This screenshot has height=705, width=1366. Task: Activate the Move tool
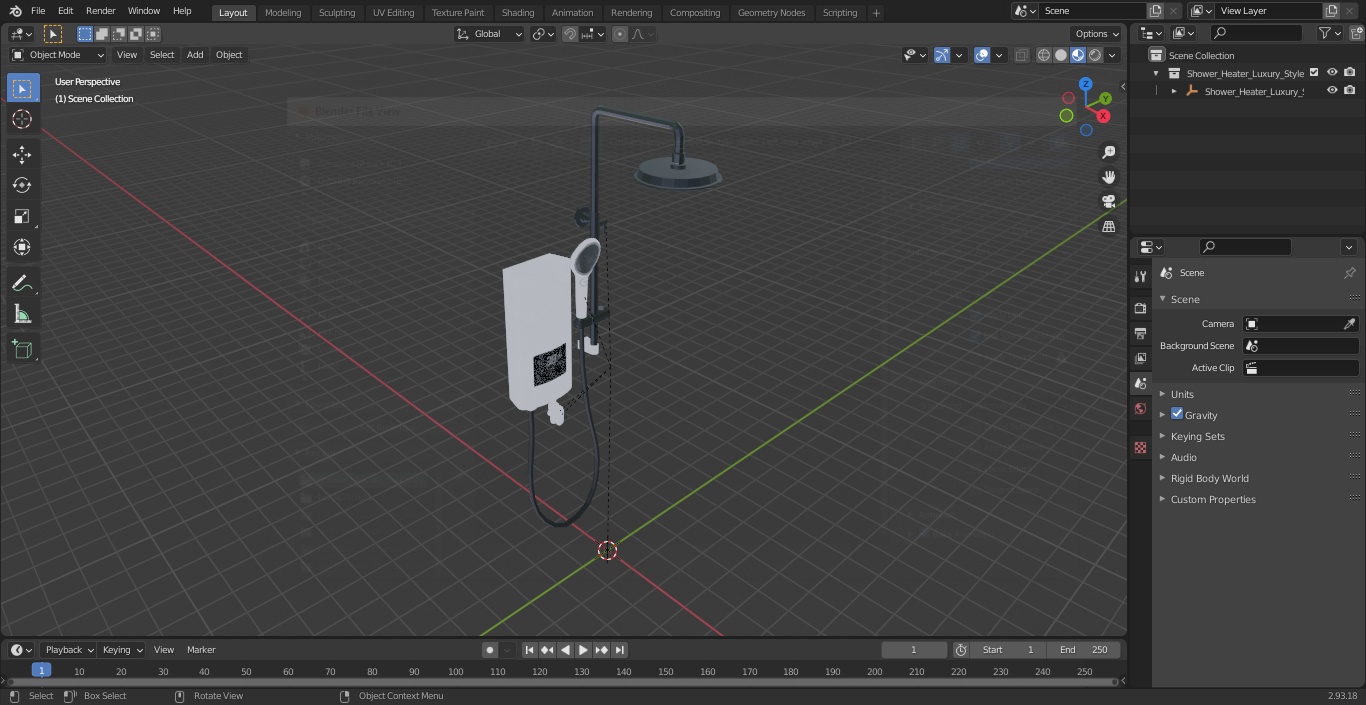click(22, 154)
